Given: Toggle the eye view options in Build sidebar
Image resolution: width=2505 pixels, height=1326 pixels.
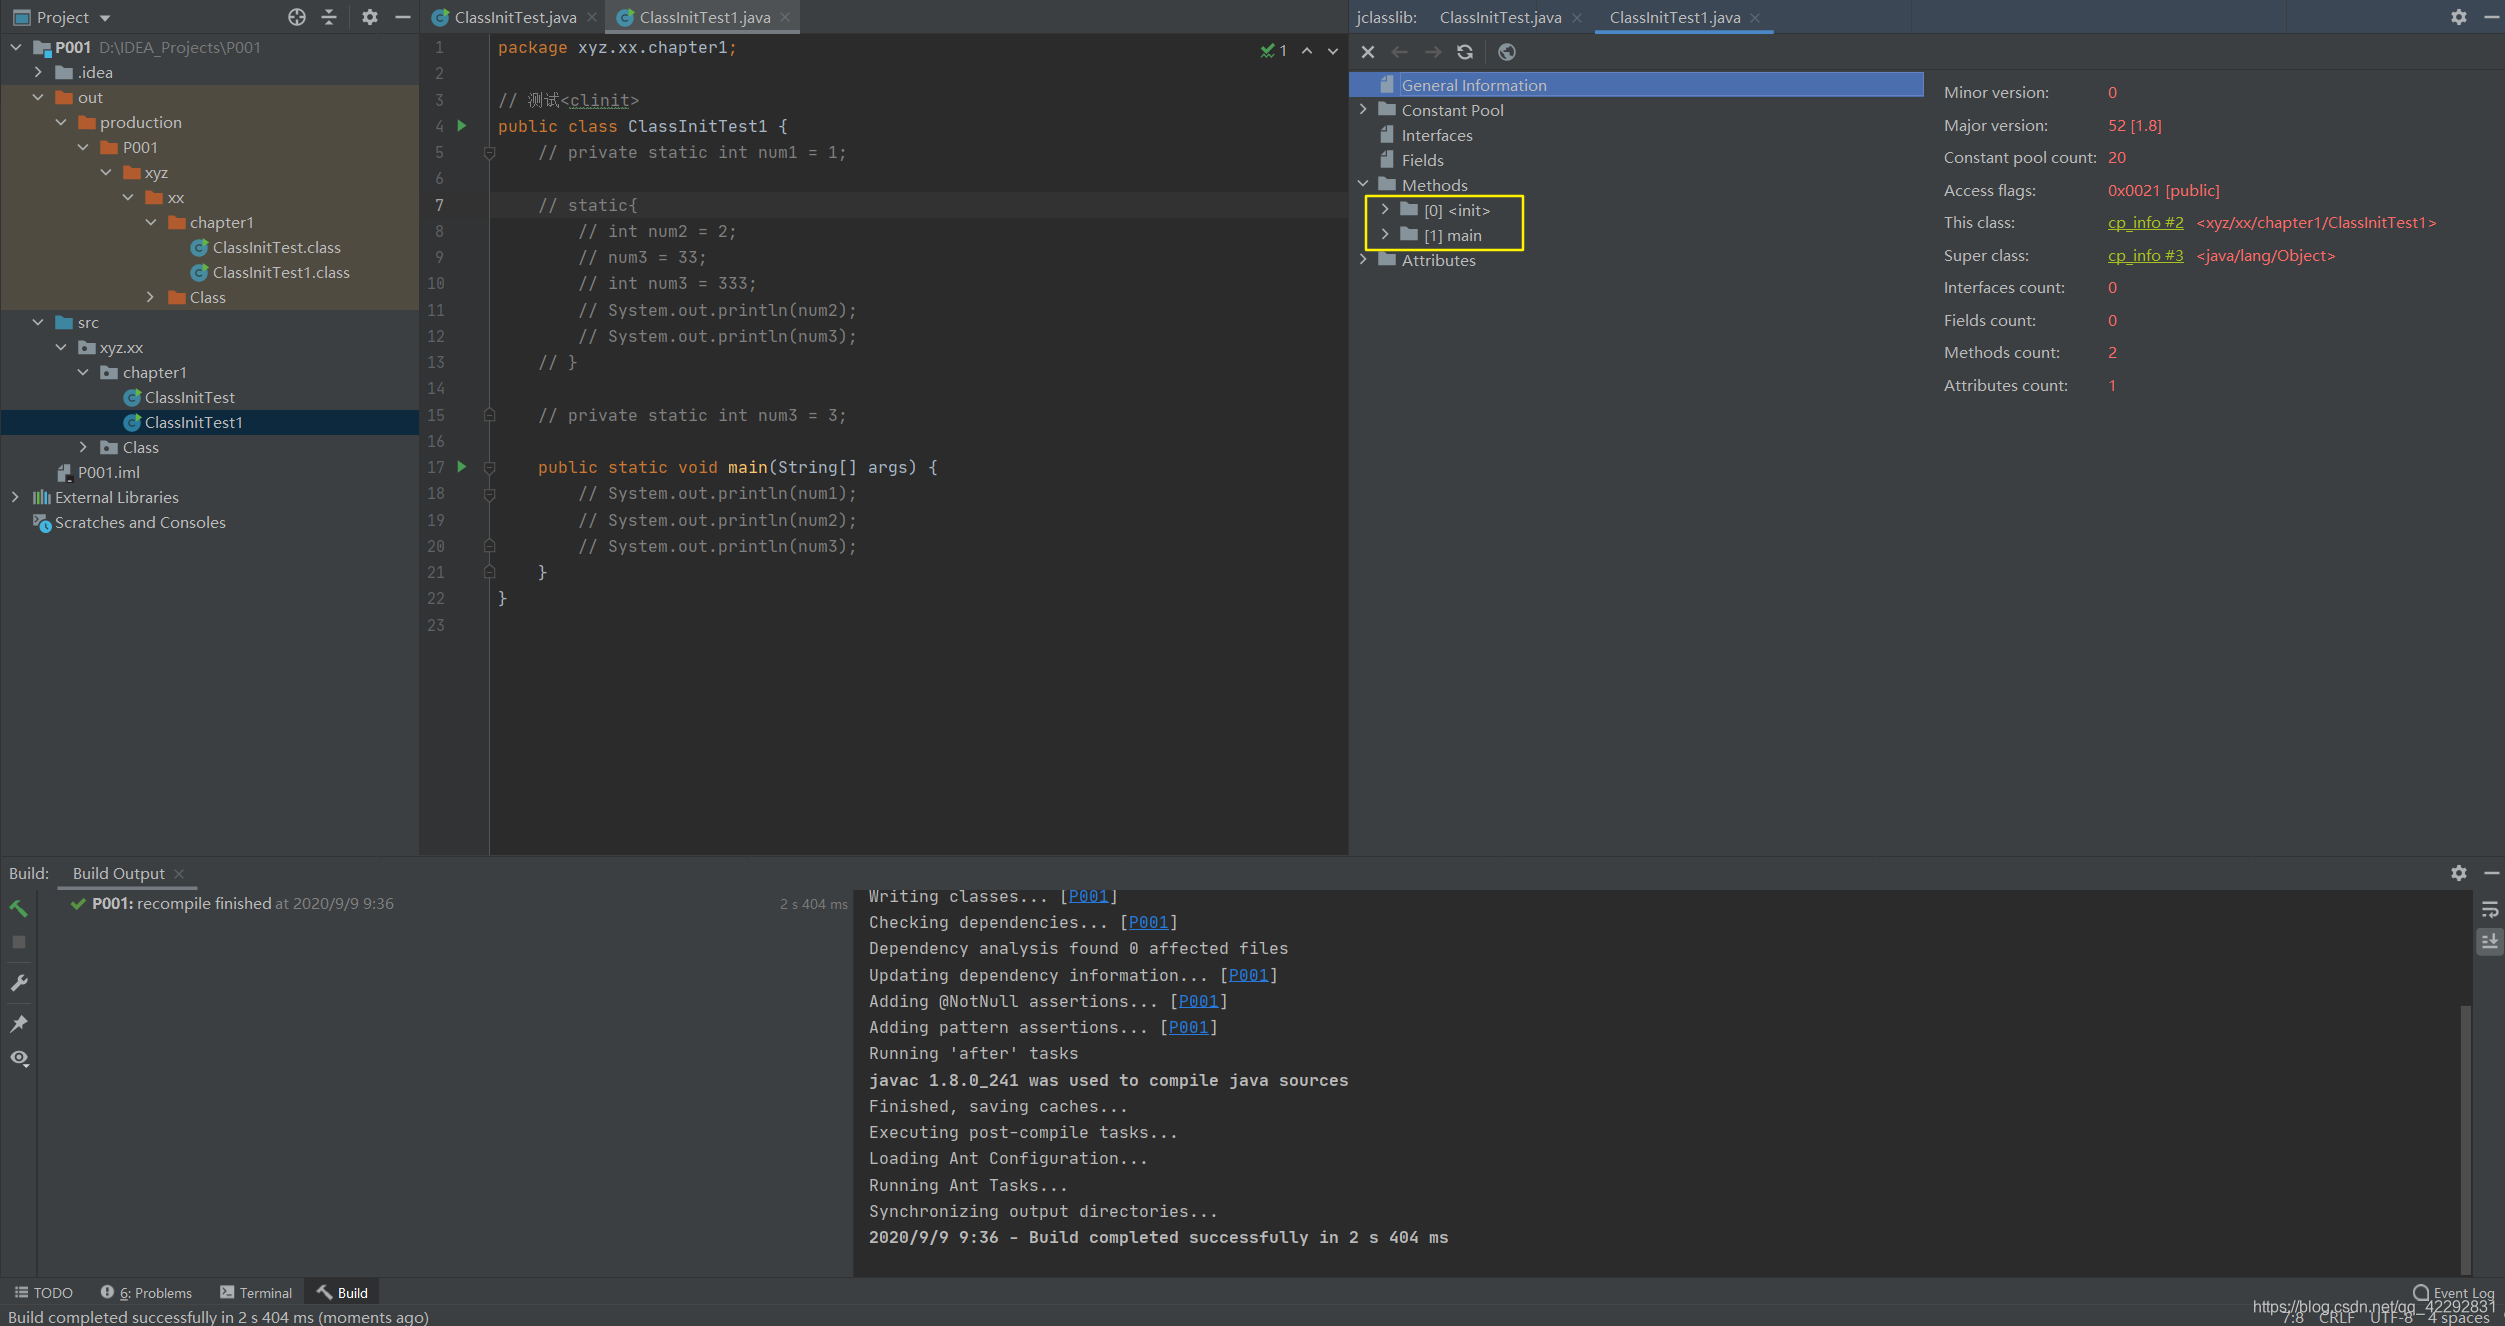Looking at the screenshot, I should pyautogui.click(x=19, y=1058).
